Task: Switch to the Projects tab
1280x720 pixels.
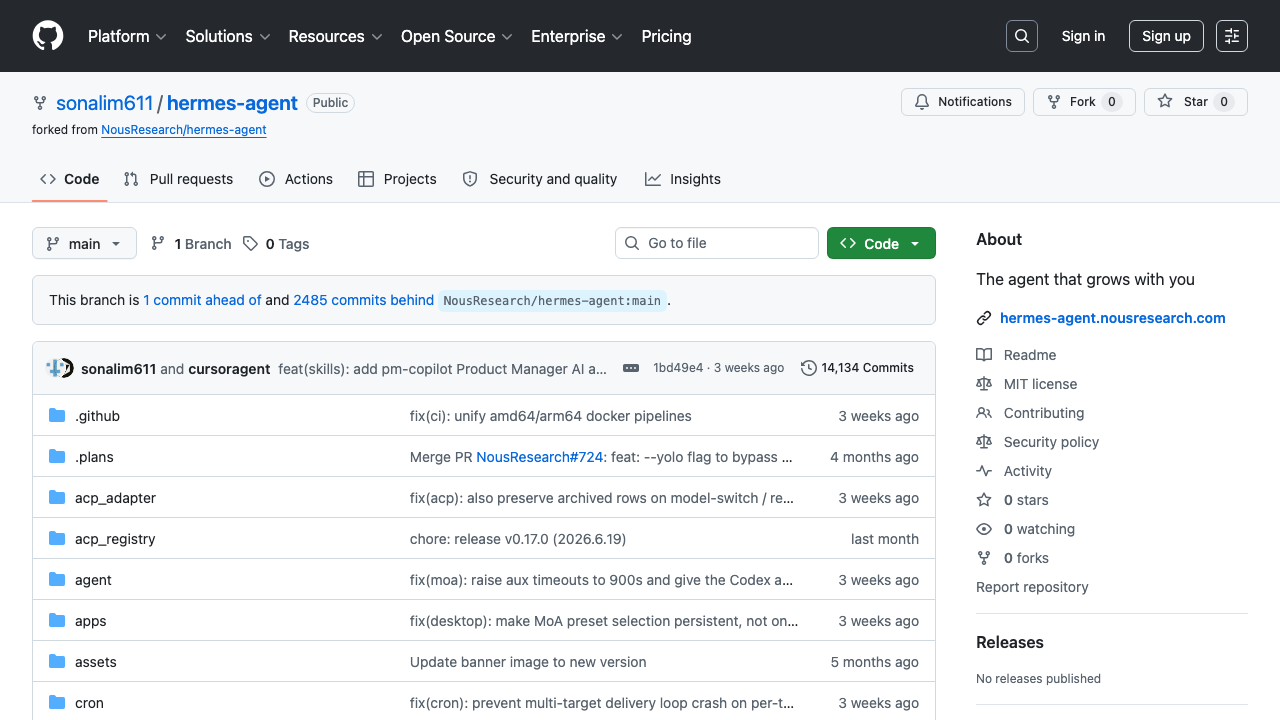Action: click(397, 179)
